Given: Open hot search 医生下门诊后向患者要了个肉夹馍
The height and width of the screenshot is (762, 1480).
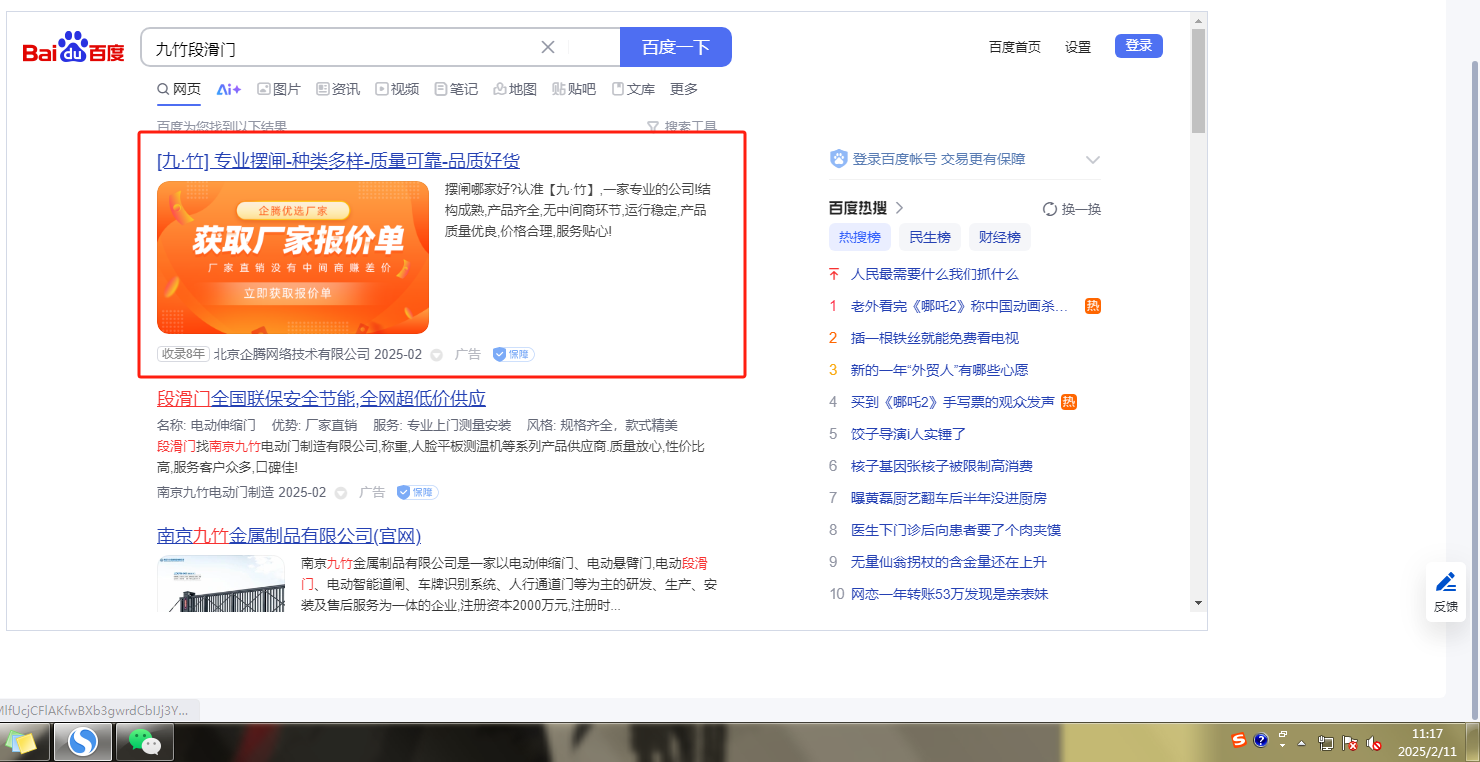Looking at the screenshot, I should pyautogui.click(x=956, y=530).
